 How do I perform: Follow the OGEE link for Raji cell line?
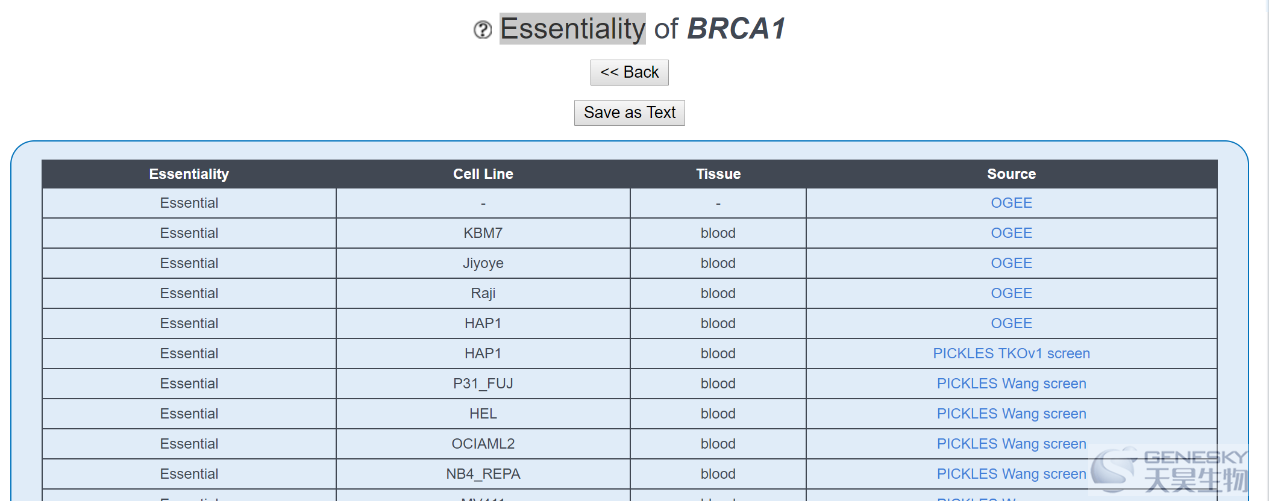[1011, 293]
